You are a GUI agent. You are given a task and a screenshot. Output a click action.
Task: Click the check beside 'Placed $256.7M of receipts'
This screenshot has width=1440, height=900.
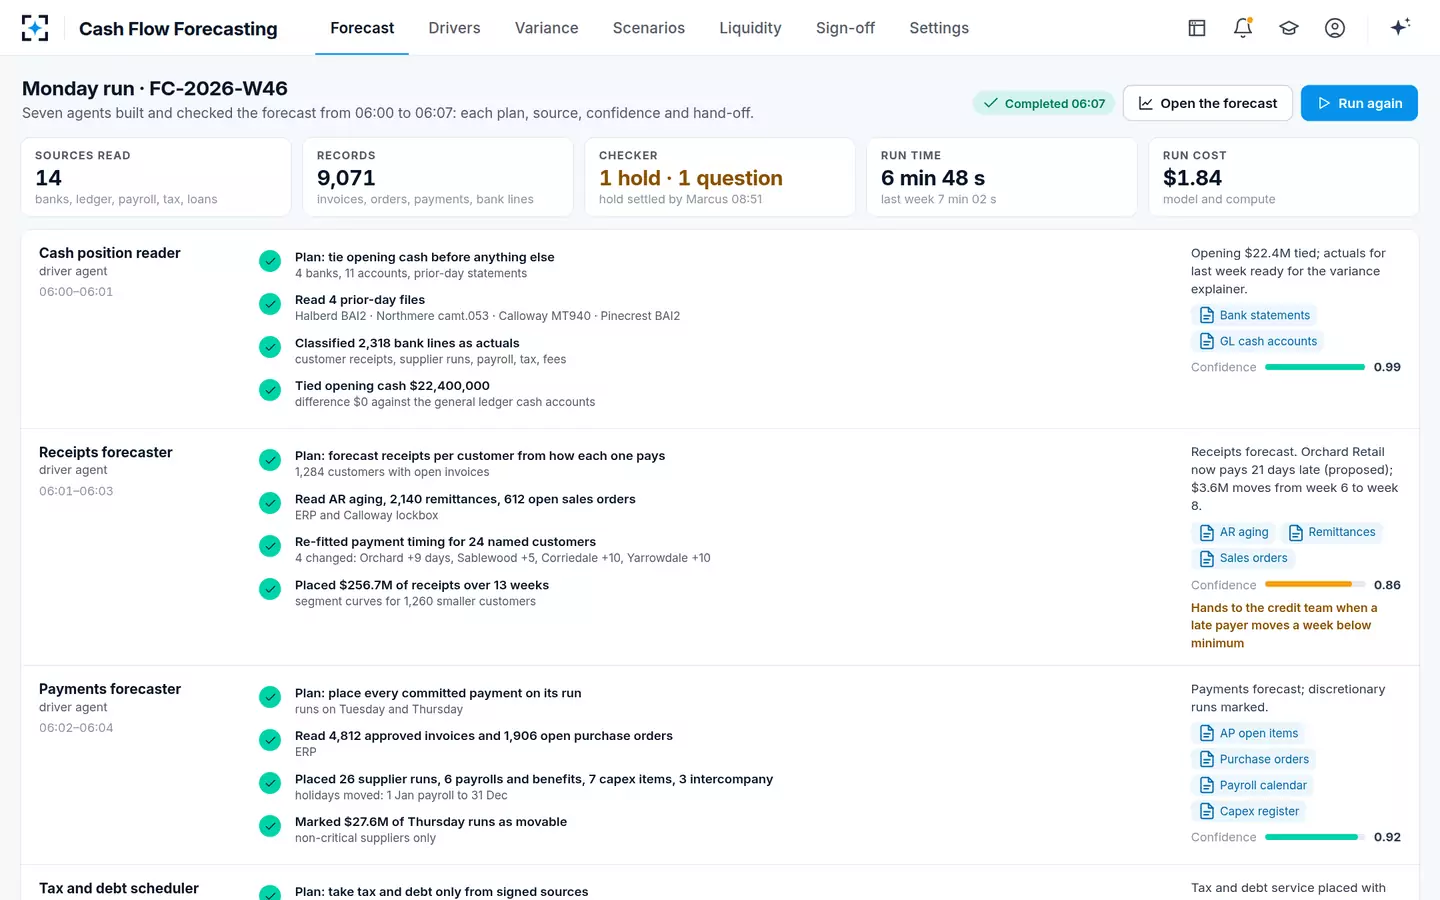270,589
